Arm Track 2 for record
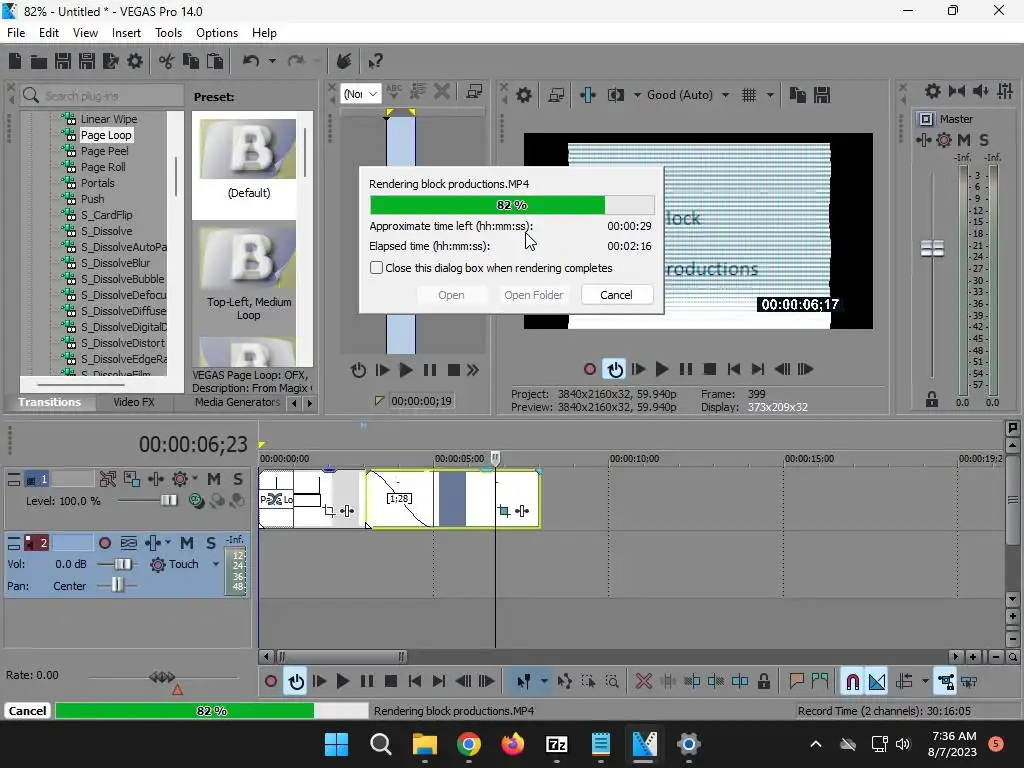Image resolution: width=1024 pixels, height=768 pixels. [x=104, y=543]
